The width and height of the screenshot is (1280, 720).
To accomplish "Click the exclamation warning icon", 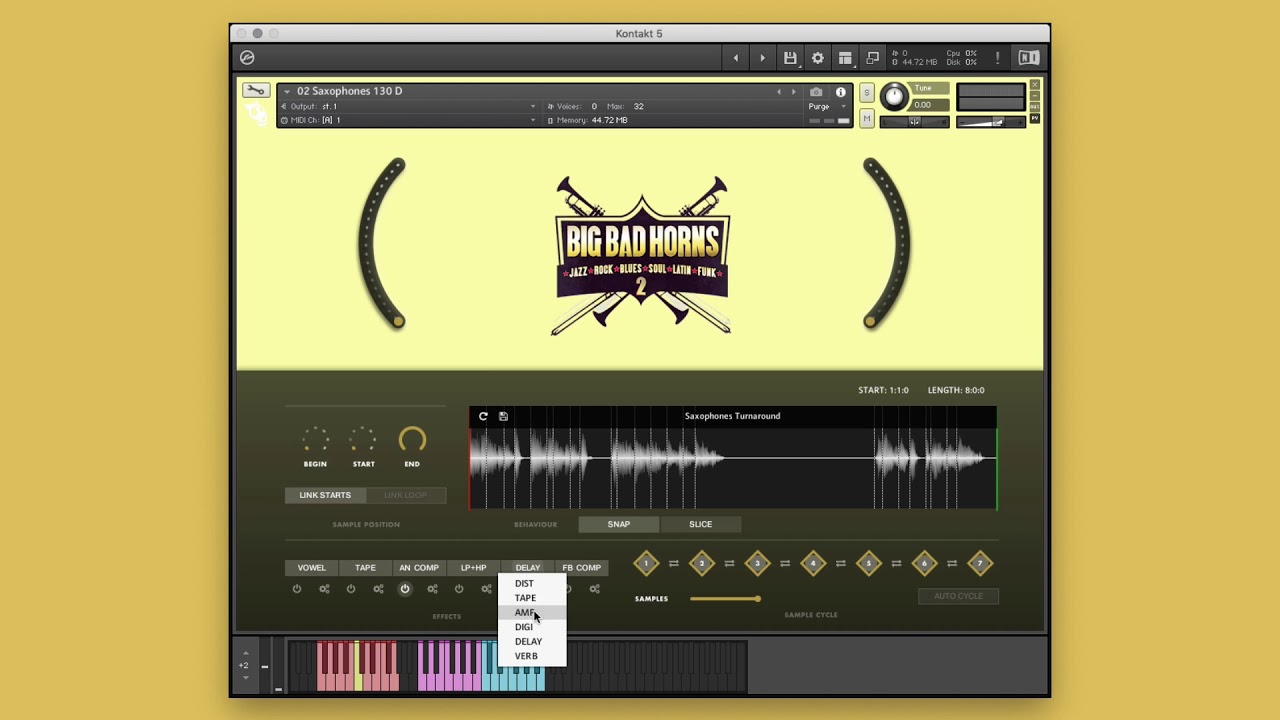I will tap(997, 58).
